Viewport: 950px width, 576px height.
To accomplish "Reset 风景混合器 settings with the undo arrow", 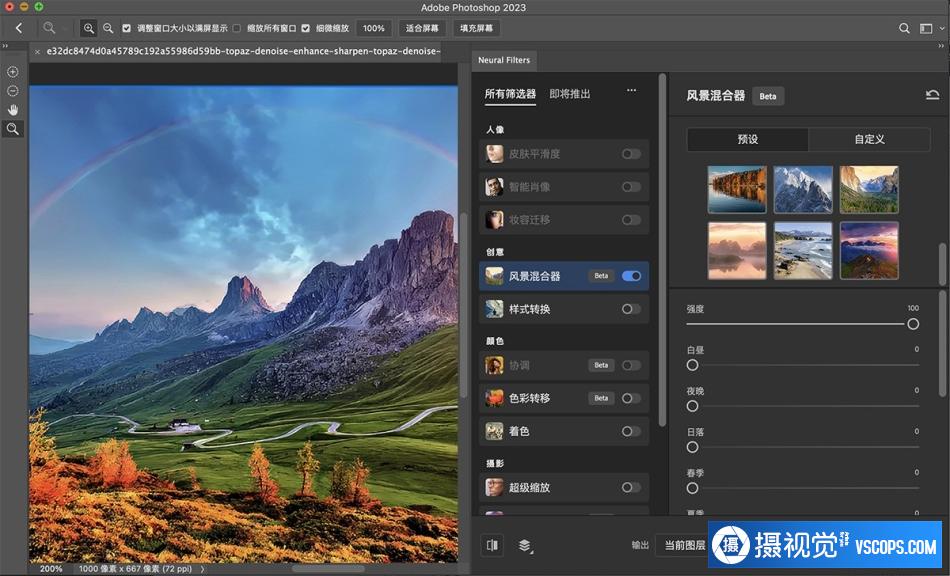I will [932, 95].
